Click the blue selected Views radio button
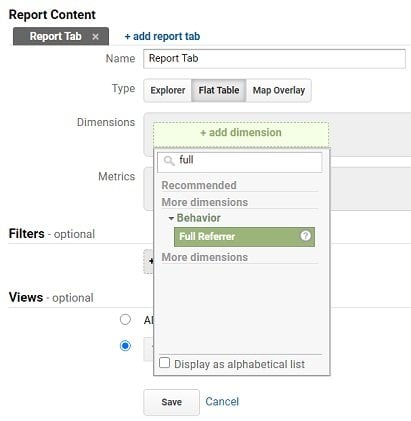The width and height of the screenshot is (411, 421). 125,346
